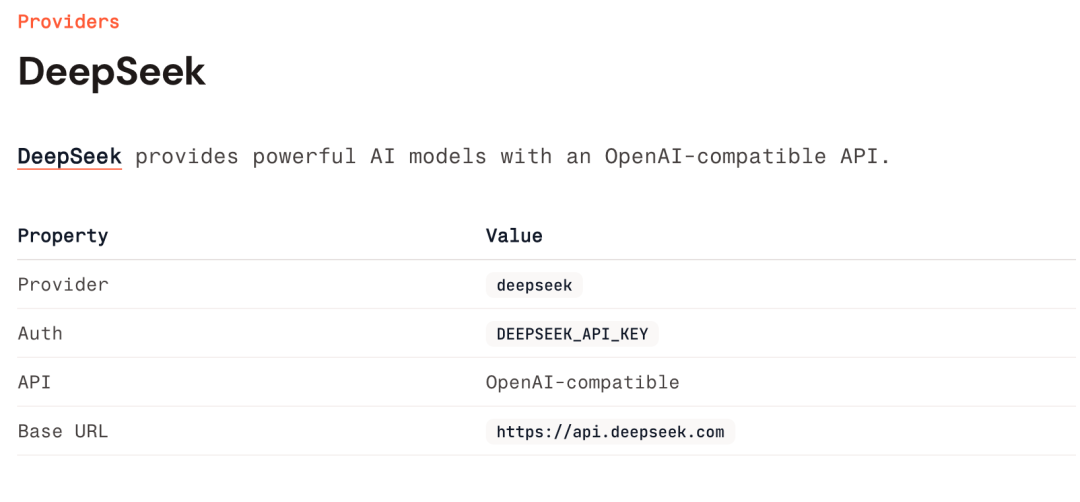Screen dimensions: 1080x502
Task: Click the OpenAI-compatible value in API row
Action: 582,382
